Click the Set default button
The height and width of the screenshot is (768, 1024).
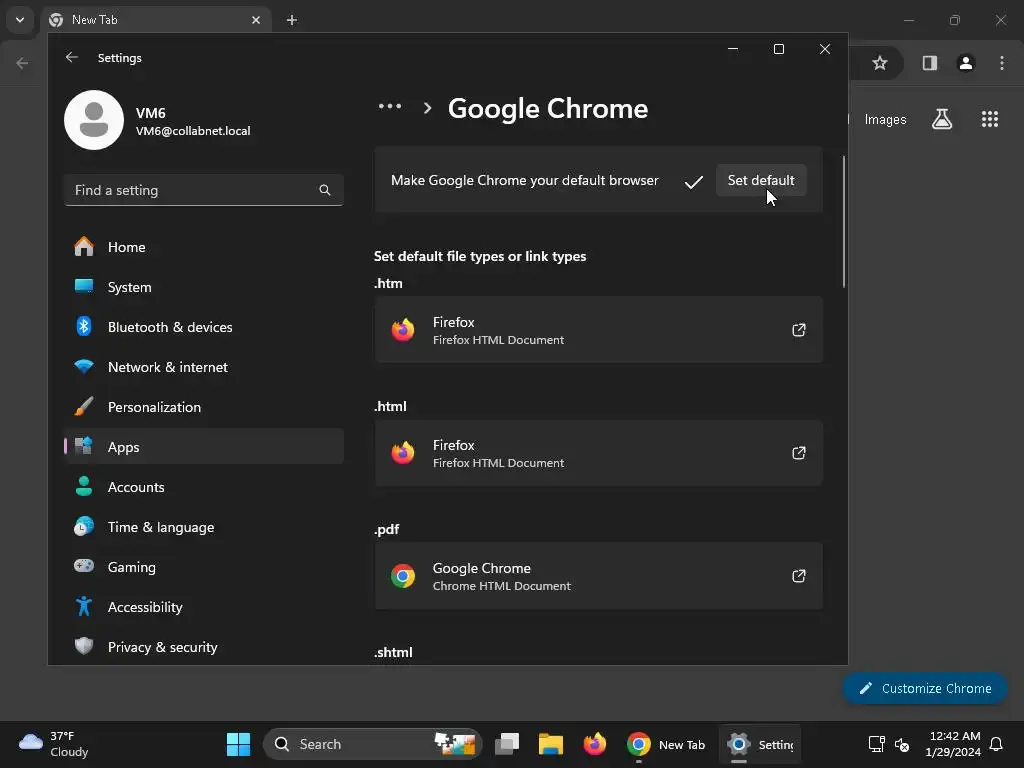[761, 180]
